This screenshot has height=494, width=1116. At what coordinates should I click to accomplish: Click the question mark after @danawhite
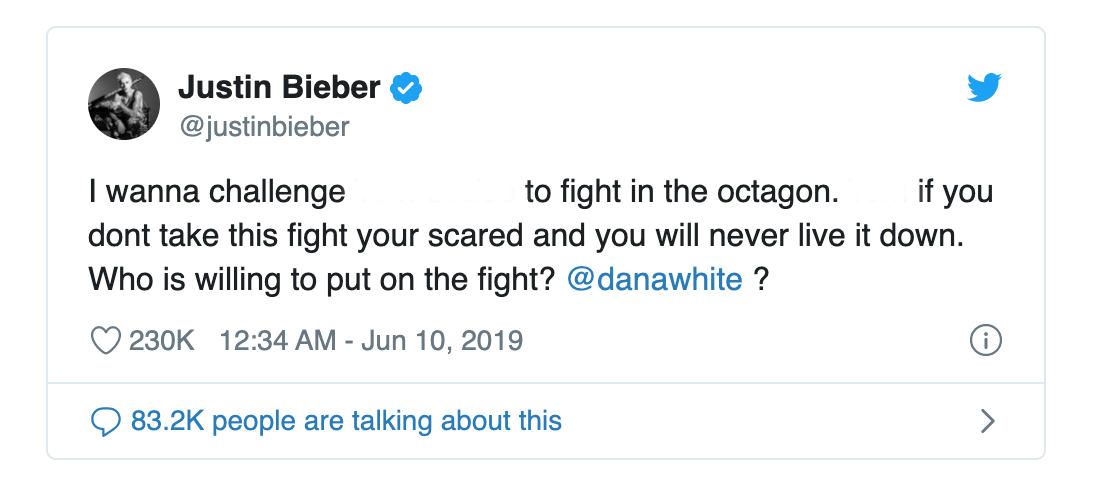tap(761, 279)
